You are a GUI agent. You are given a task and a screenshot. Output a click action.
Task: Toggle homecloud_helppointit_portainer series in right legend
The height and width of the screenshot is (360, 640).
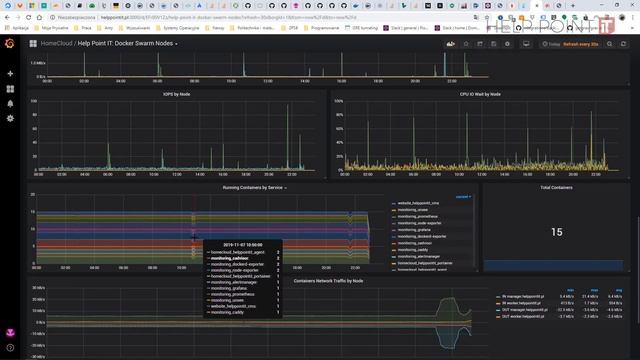click(424, 263)
